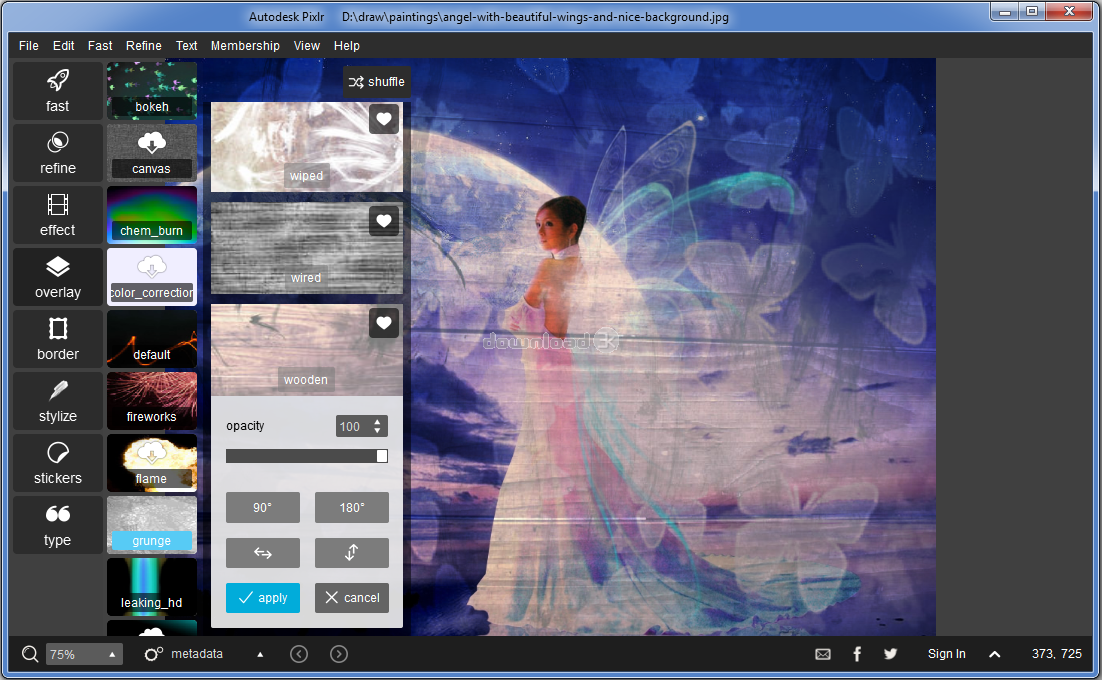Select the type quote tool
Viewport: 1102px width, 680px height.
click(x=58, y=525)
